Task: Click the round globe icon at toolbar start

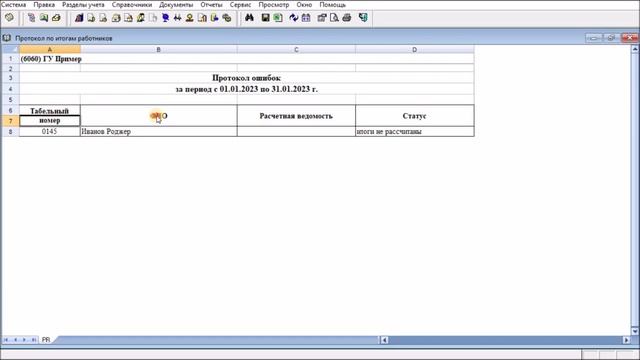Action: click(9, 18)
